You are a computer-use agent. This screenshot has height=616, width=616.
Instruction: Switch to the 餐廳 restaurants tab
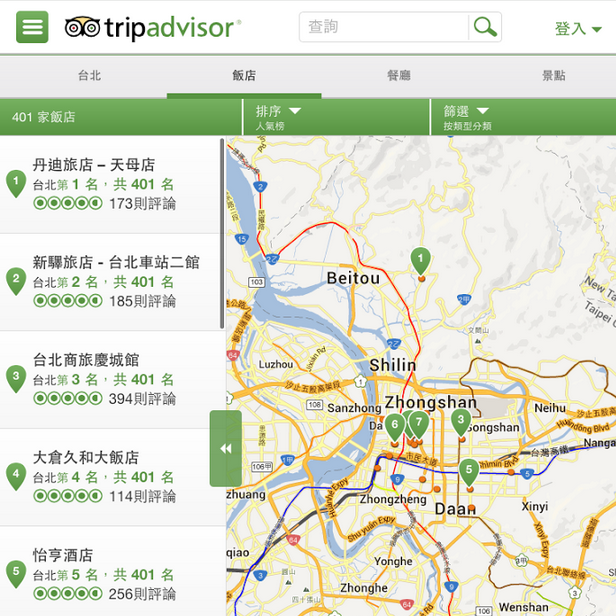pos(398,76)
